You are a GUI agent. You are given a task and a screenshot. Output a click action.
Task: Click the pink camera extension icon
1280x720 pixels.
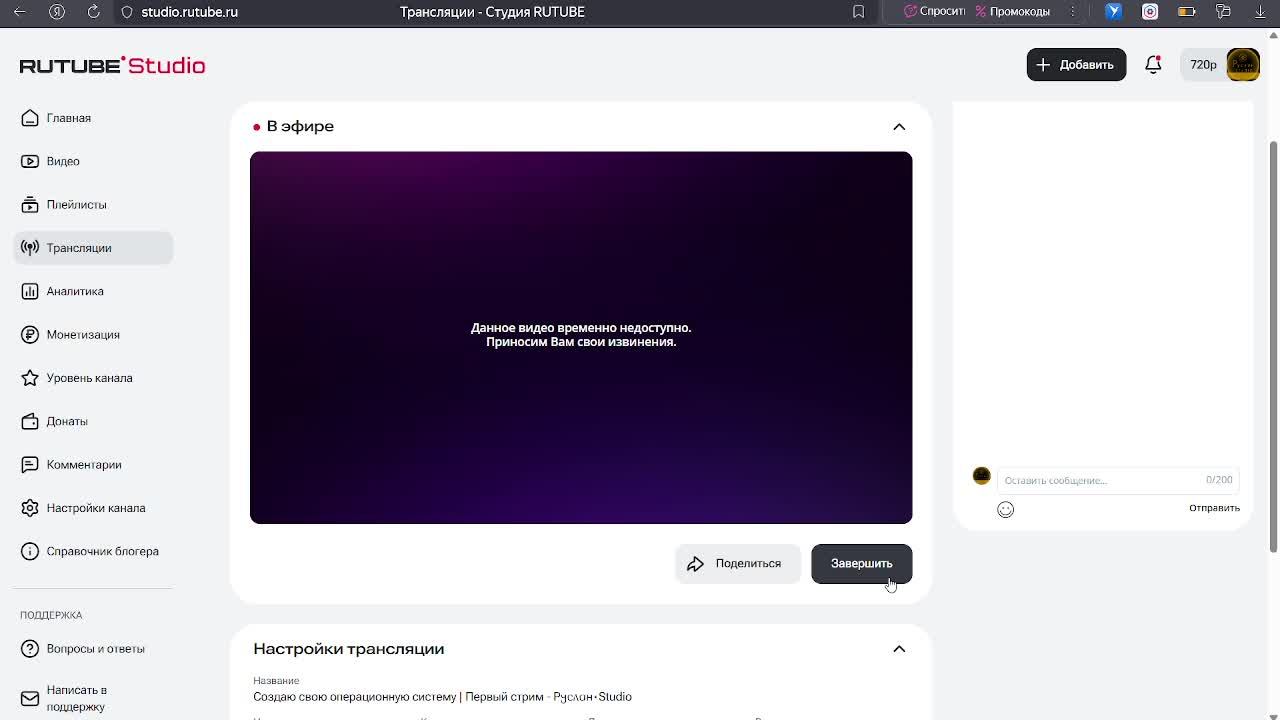click(x=1150, y=12)
